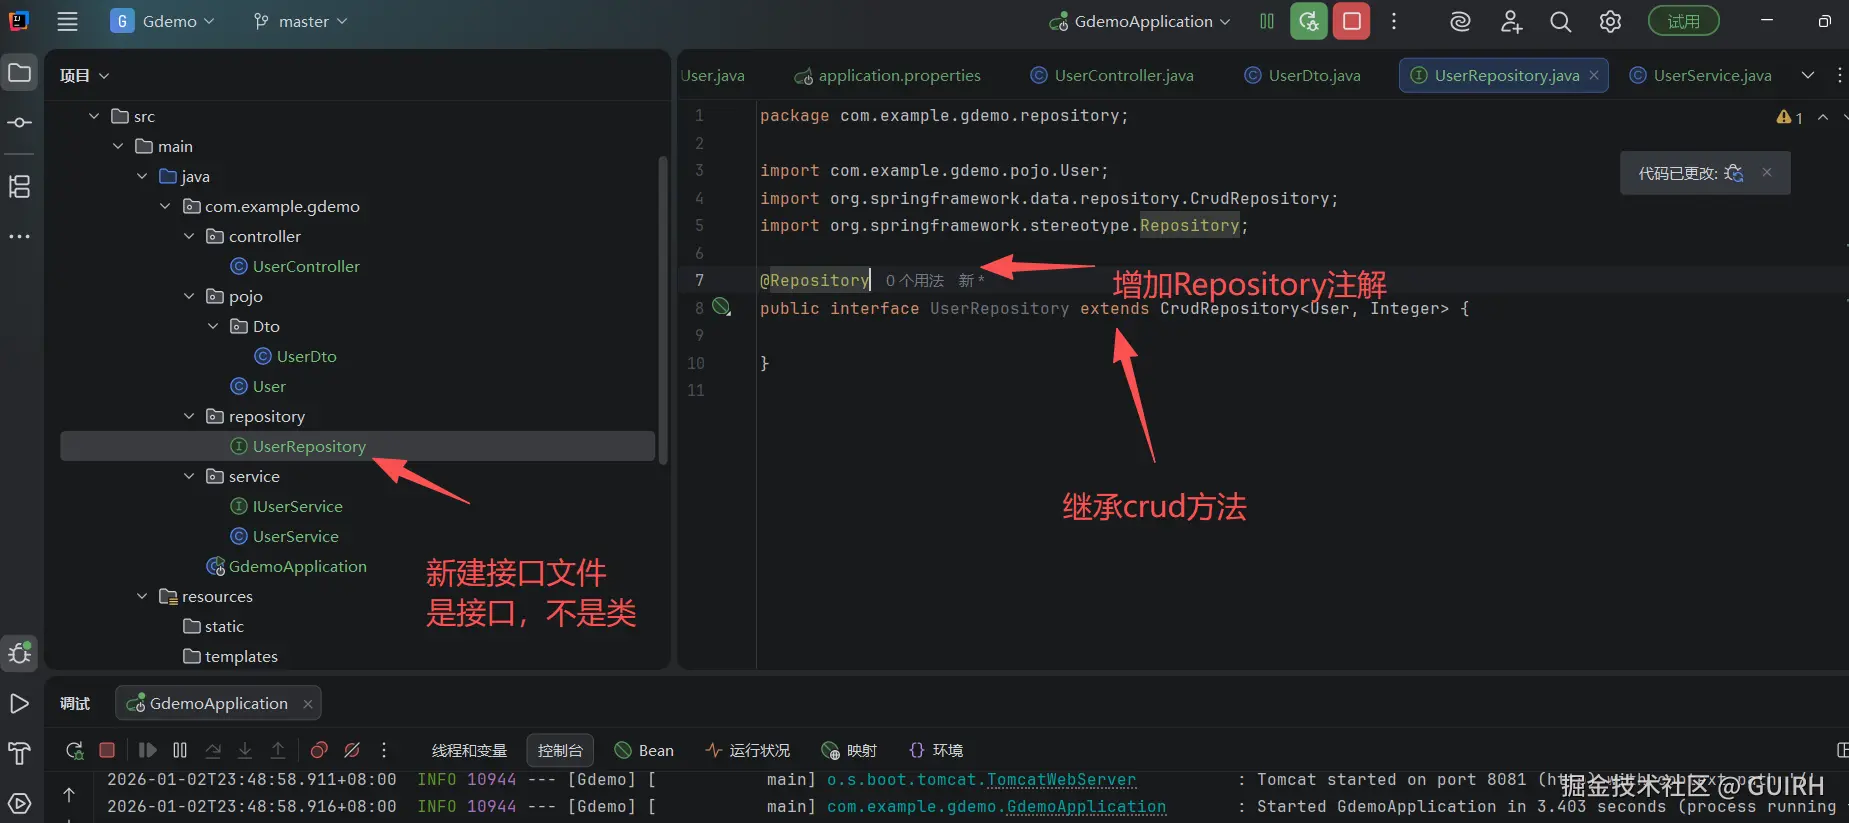Pause program in debug panel toolbar
The image size is (1849, 823).
tap(180, 750)
